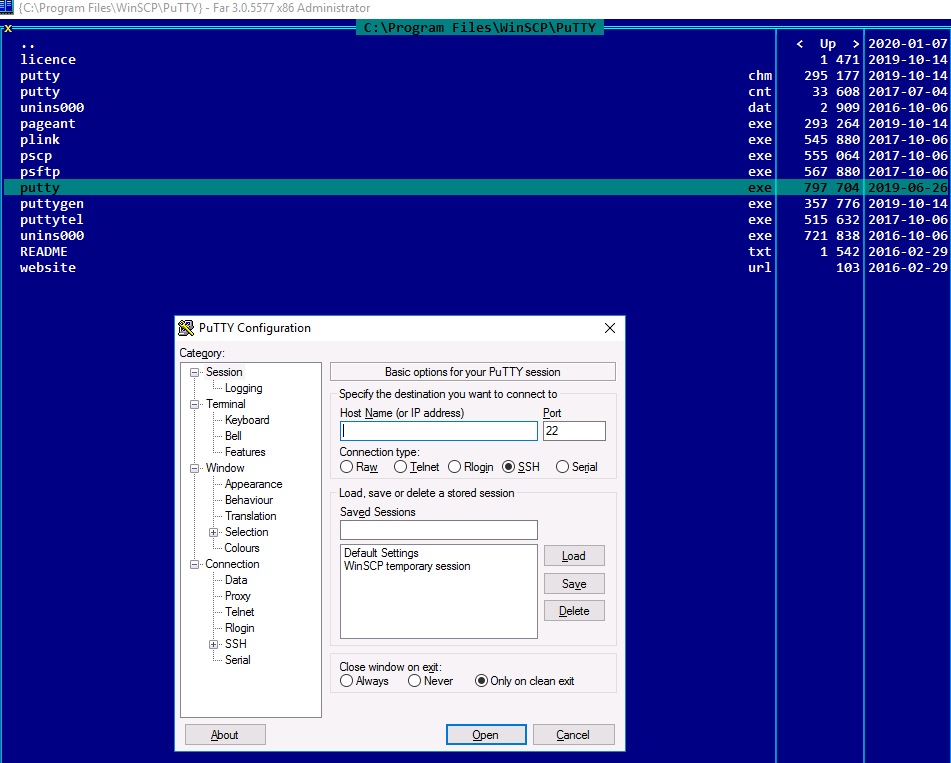Viewport: 951px width, 763px height.
Task: Focus the Saved Sessions name field
Action: (439, 530)
